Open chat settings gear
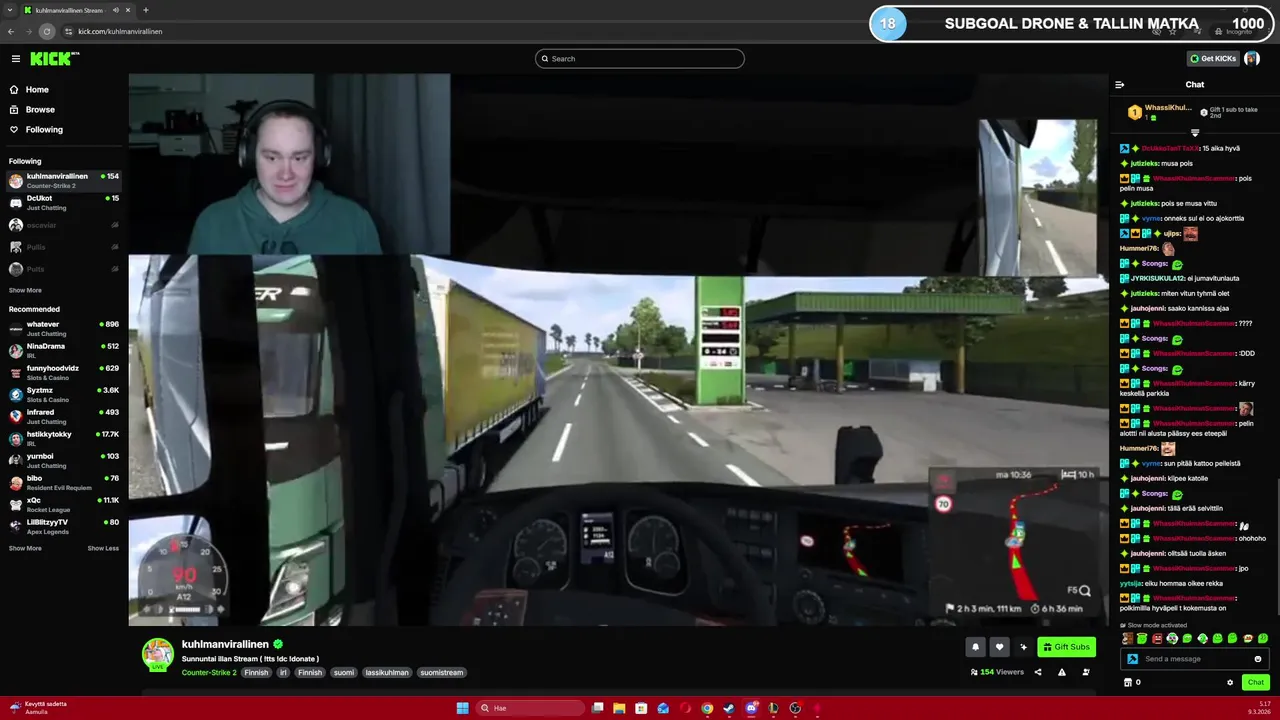The height and width of the screenshot is (720, 1280). click(x=1230, y=683)
